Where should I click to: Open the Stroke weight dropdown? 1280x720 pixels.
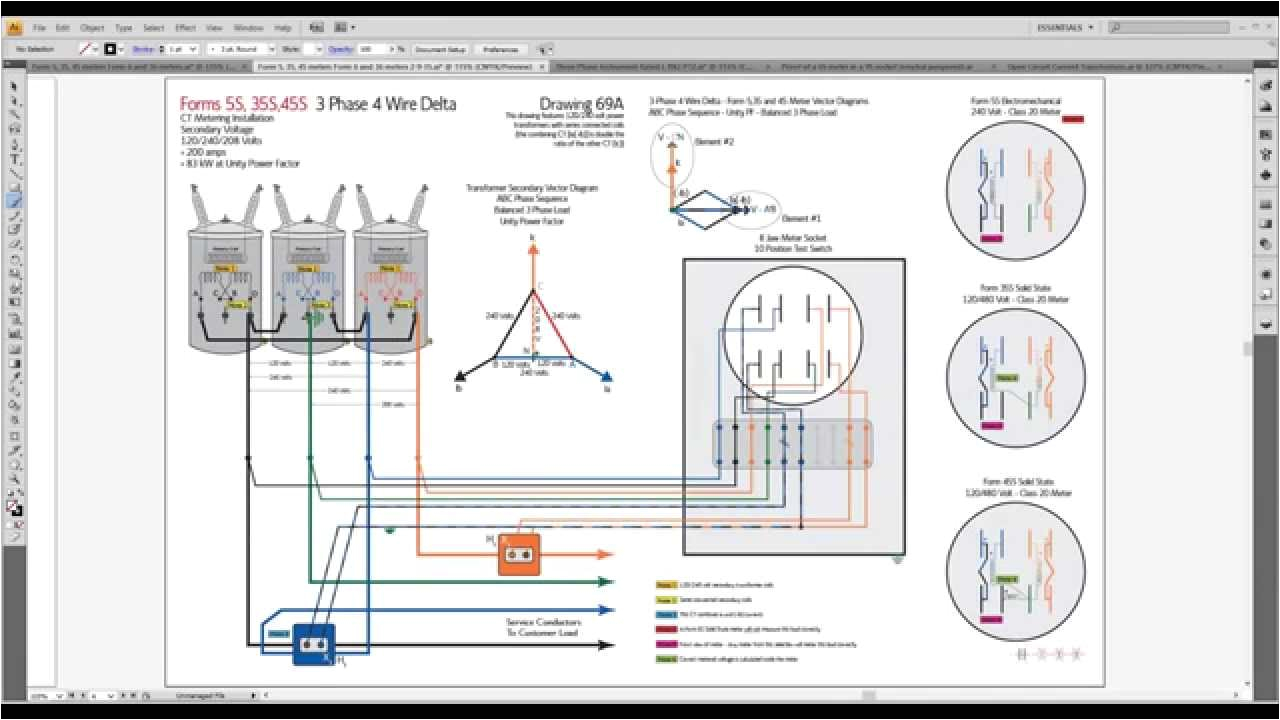pyautogui.click(x=194, y=48)
